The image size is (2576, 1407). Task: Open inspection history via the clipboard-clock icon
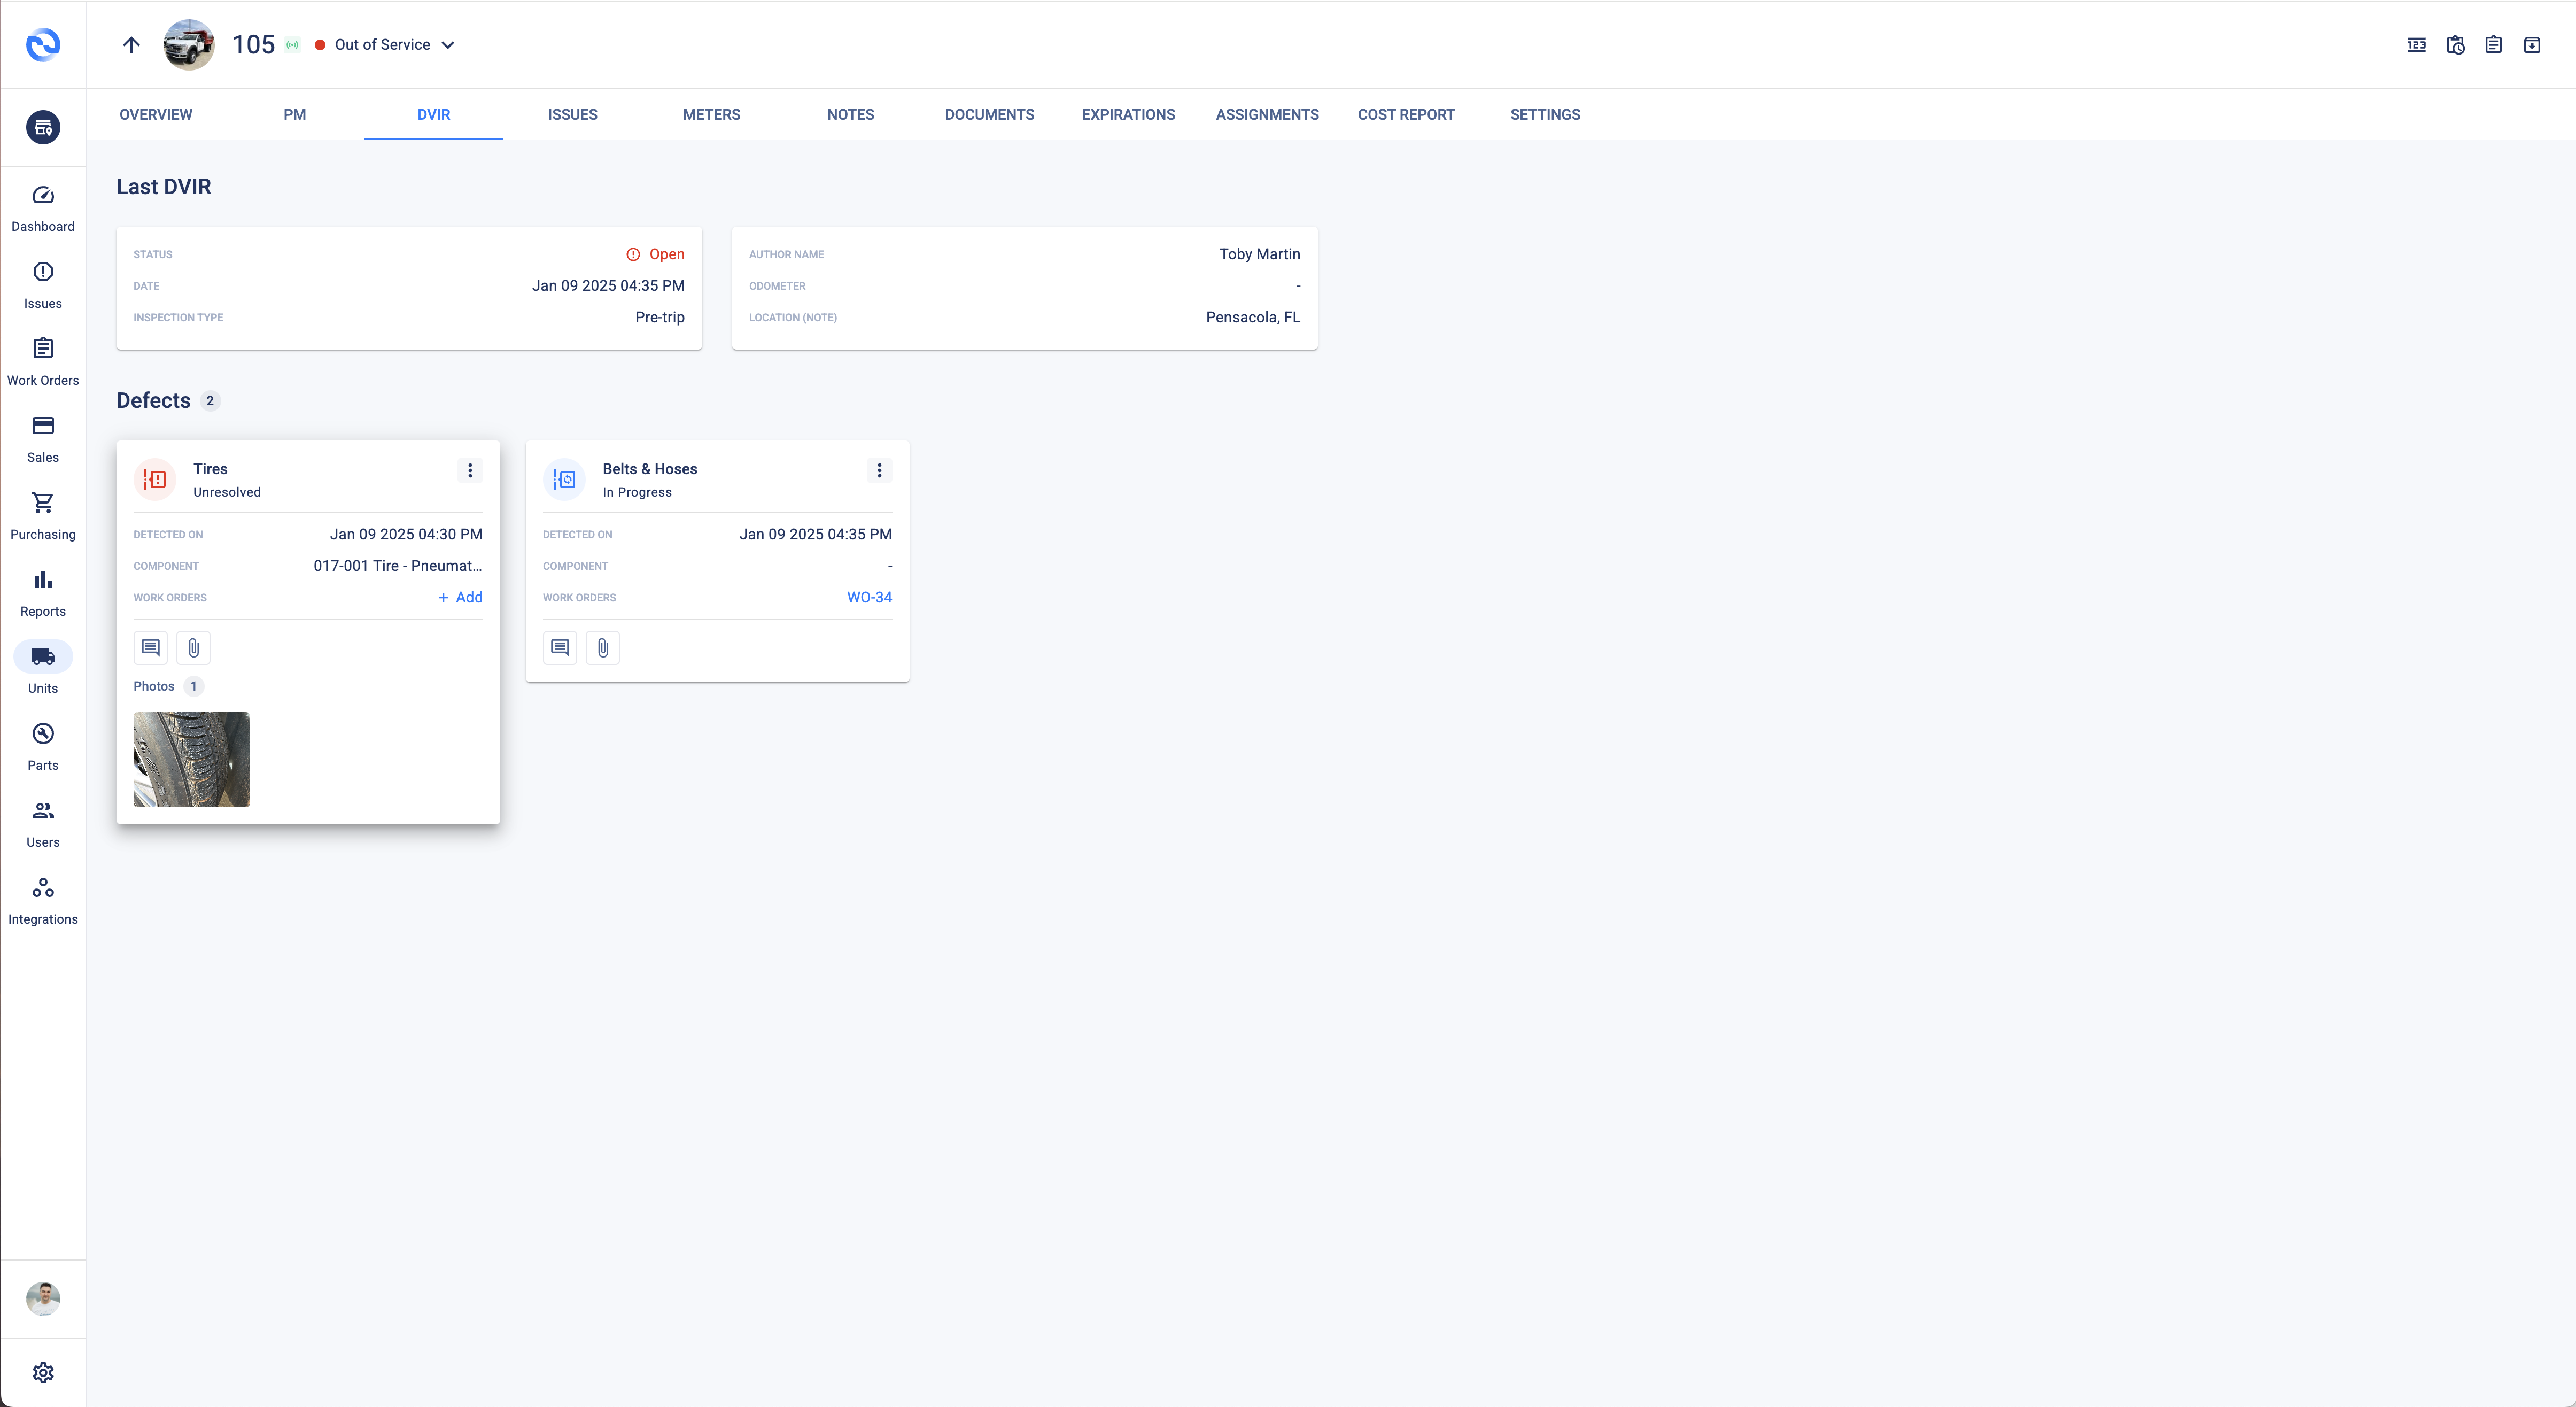point(2455,44)
